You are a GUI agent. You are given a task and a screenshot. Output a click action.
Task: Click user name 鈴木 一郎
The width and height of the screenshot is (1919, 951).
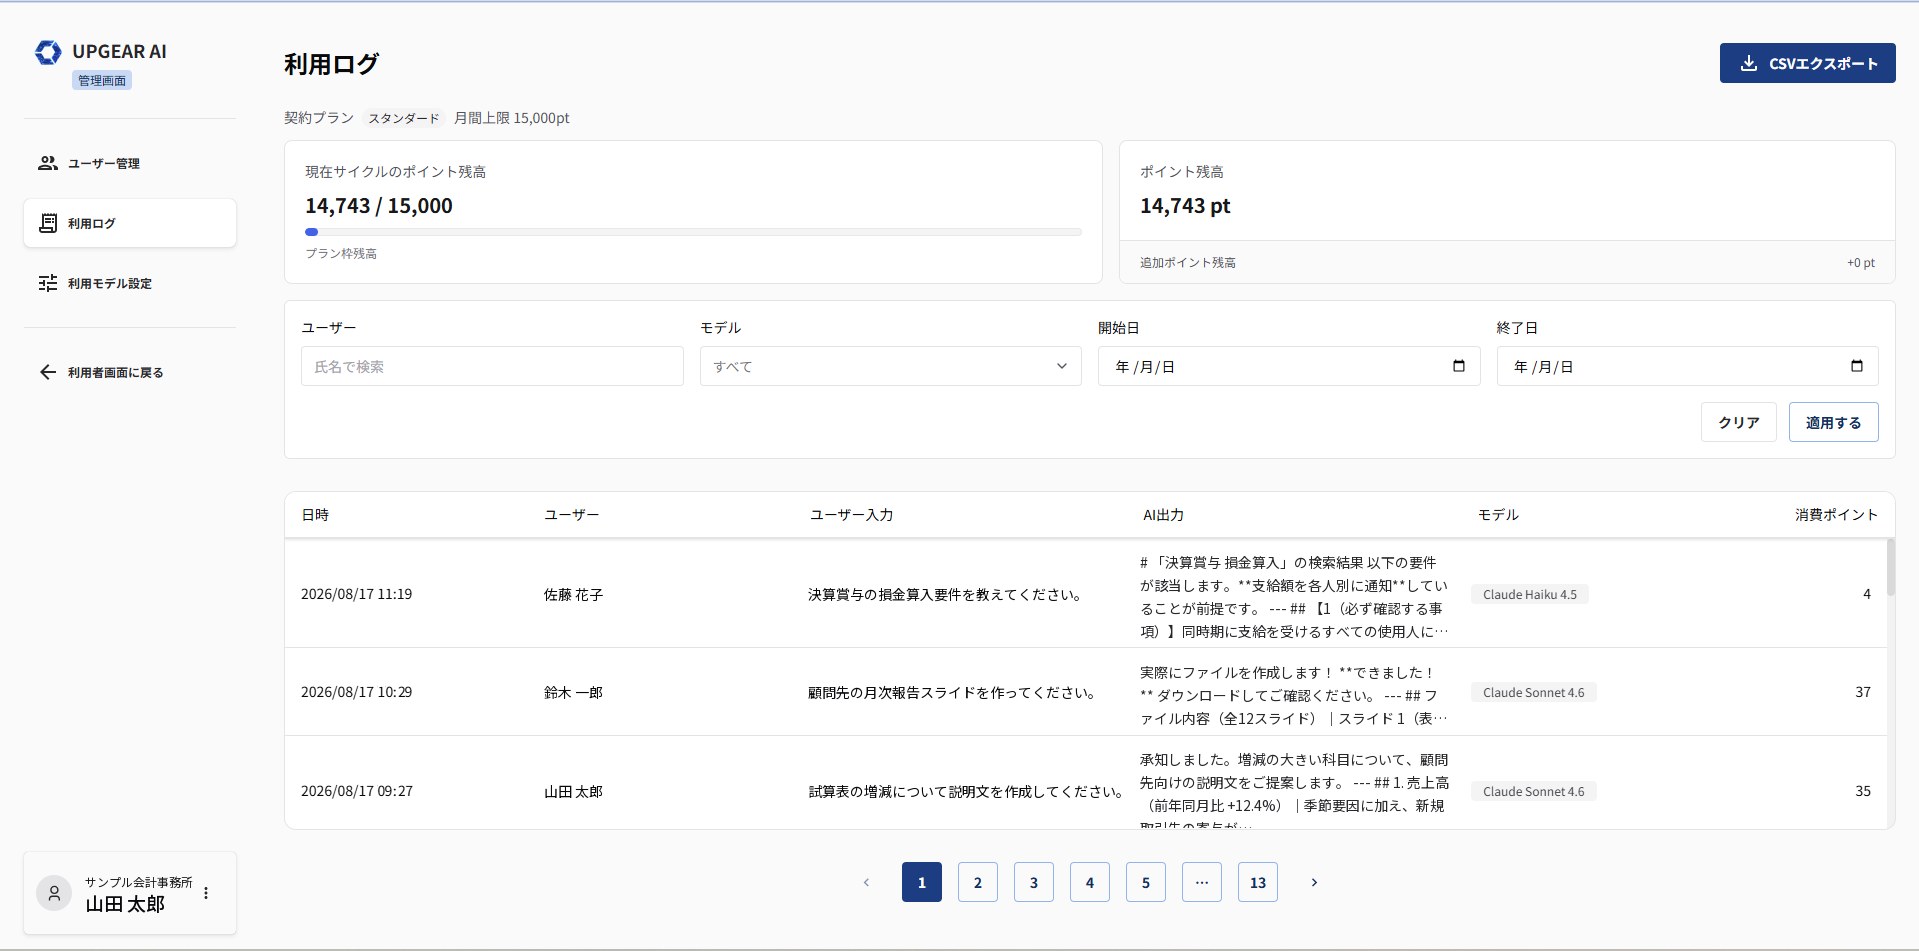(573, 692)
